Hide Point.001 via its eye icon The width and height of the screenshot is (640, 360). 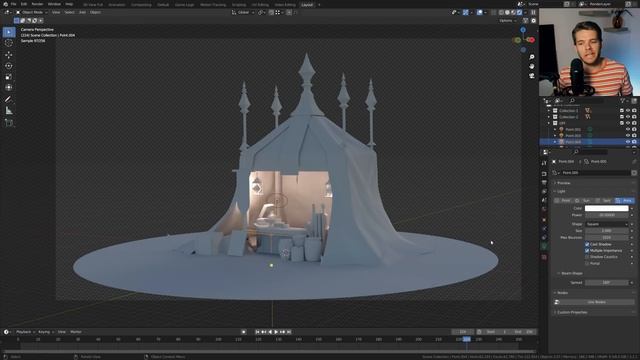(x=628, y=129)
